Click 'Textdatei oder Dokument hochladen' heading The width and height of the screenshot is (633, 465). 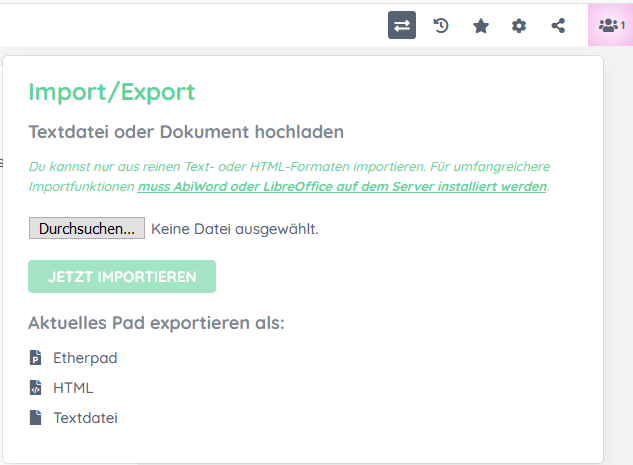coord(186,132)
